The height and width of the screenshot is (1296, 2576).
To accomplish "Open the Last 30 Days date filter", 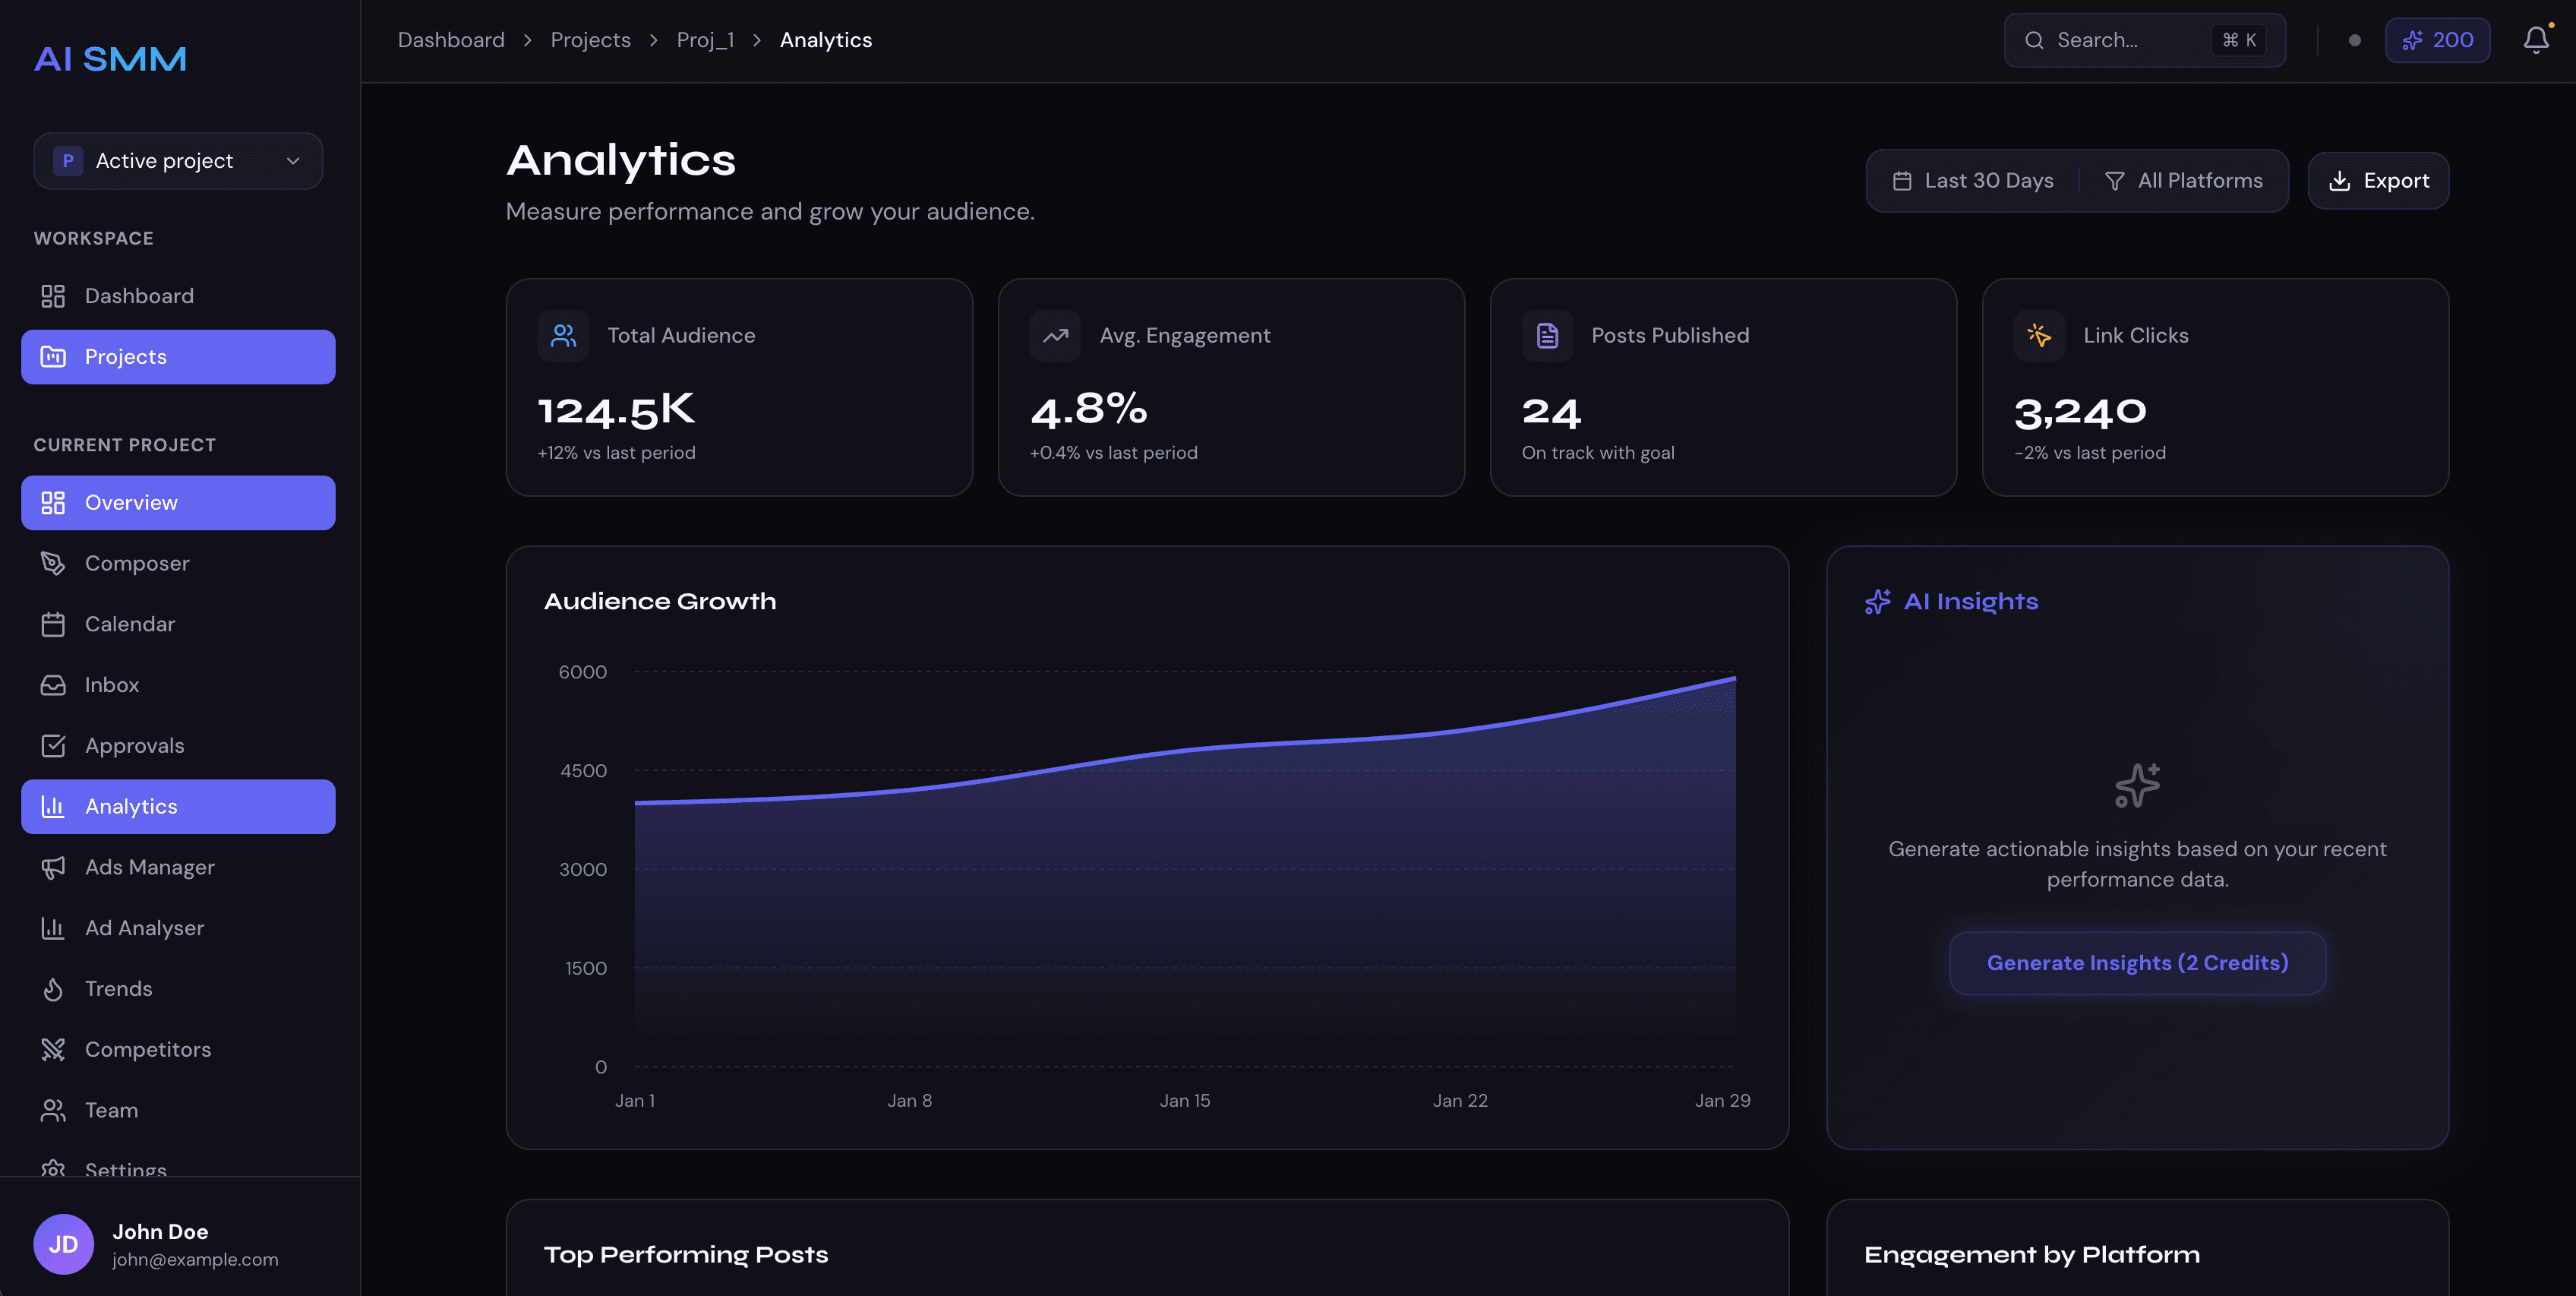I will (1973, 181).
